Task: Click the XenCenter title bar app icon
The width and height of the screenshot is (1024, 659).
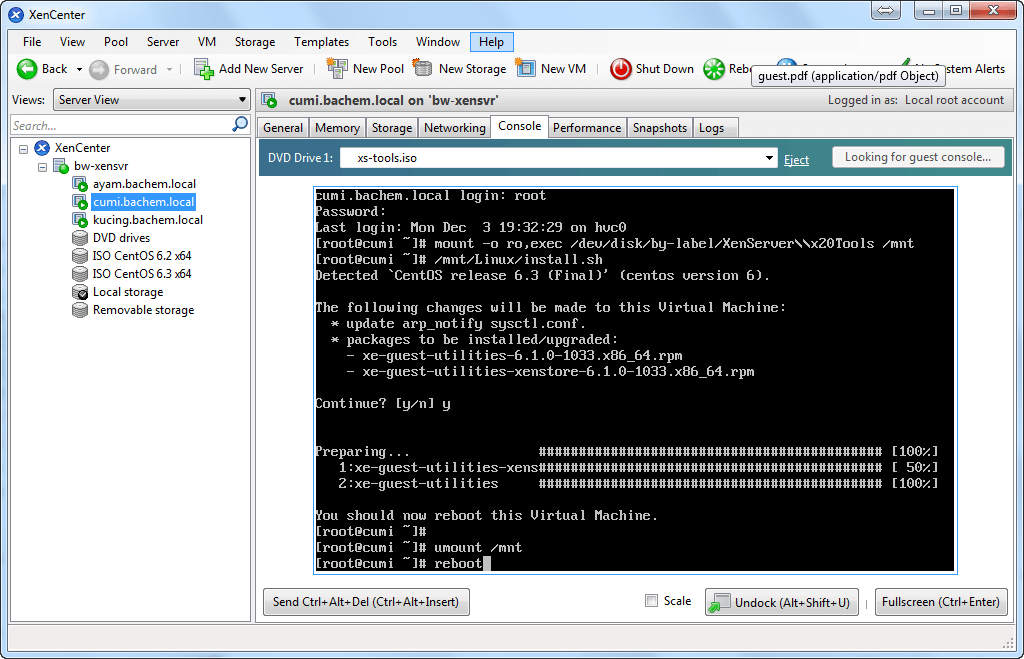Action: (x=16, y=14)
